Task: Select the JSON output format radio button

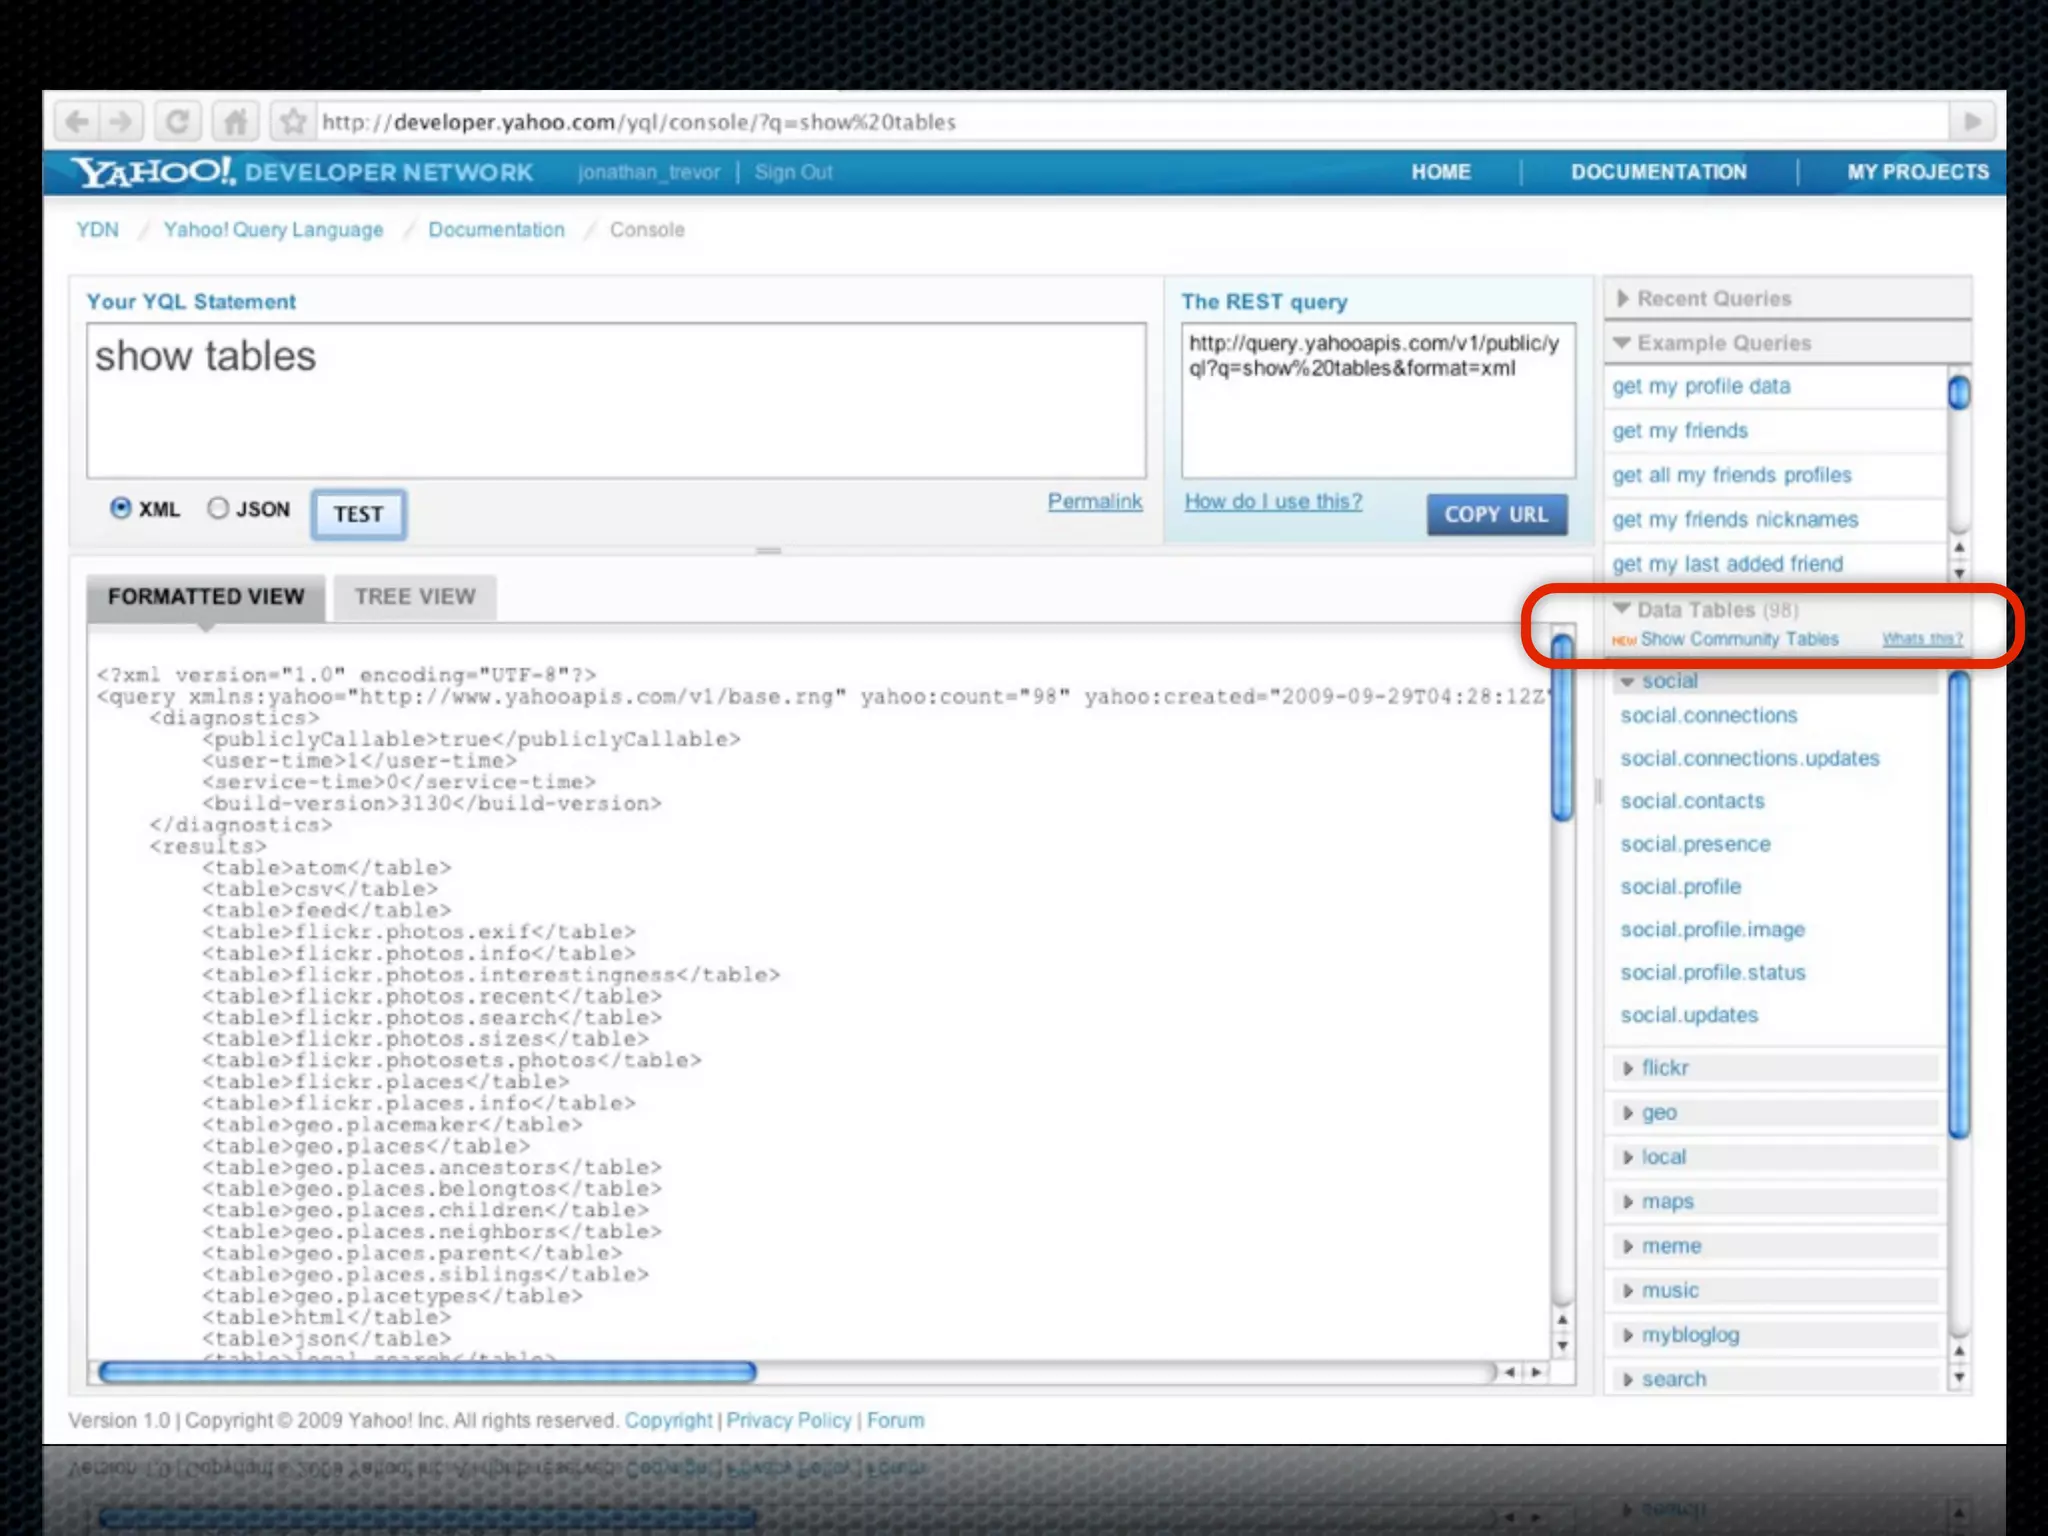Action: coord(218,508)
